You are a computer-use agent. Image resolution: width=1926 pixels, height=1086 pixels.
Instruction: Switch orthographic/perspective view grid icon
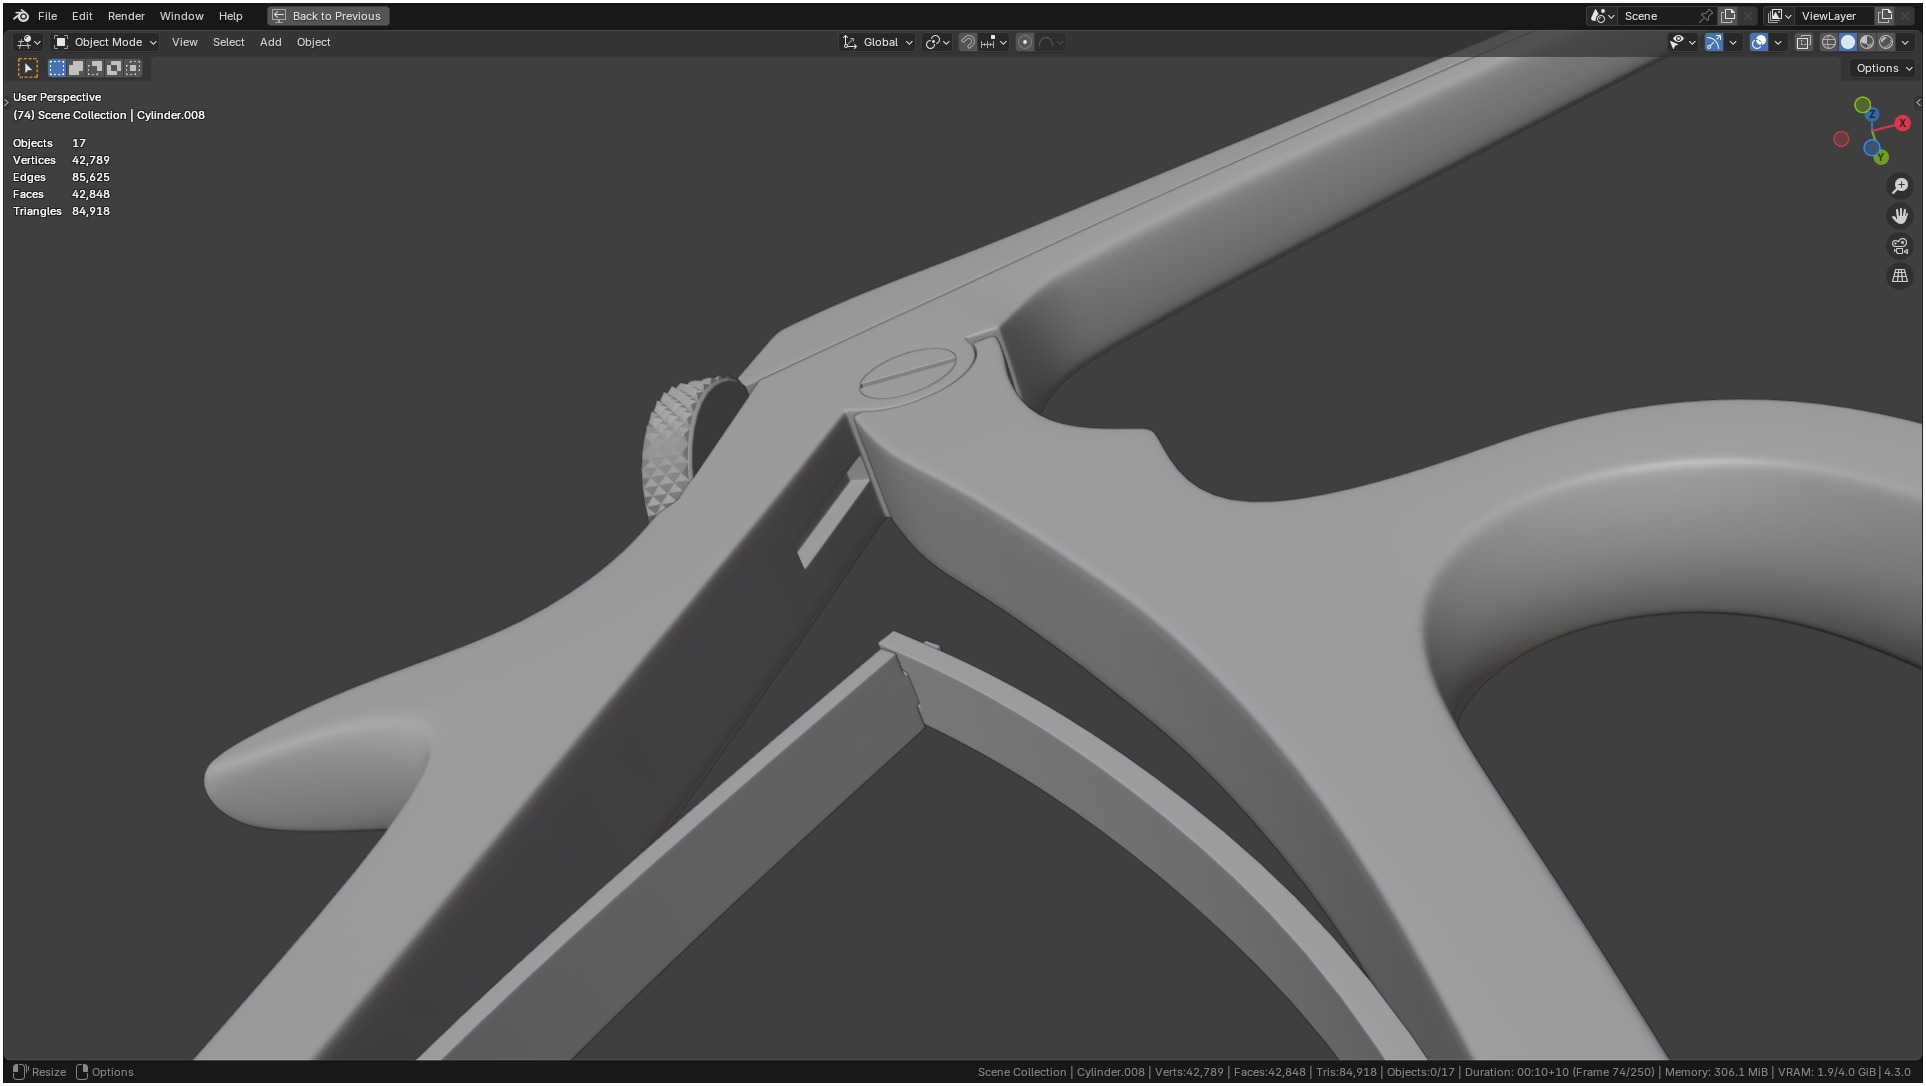pyautogui.click(x=1899, y=276)
